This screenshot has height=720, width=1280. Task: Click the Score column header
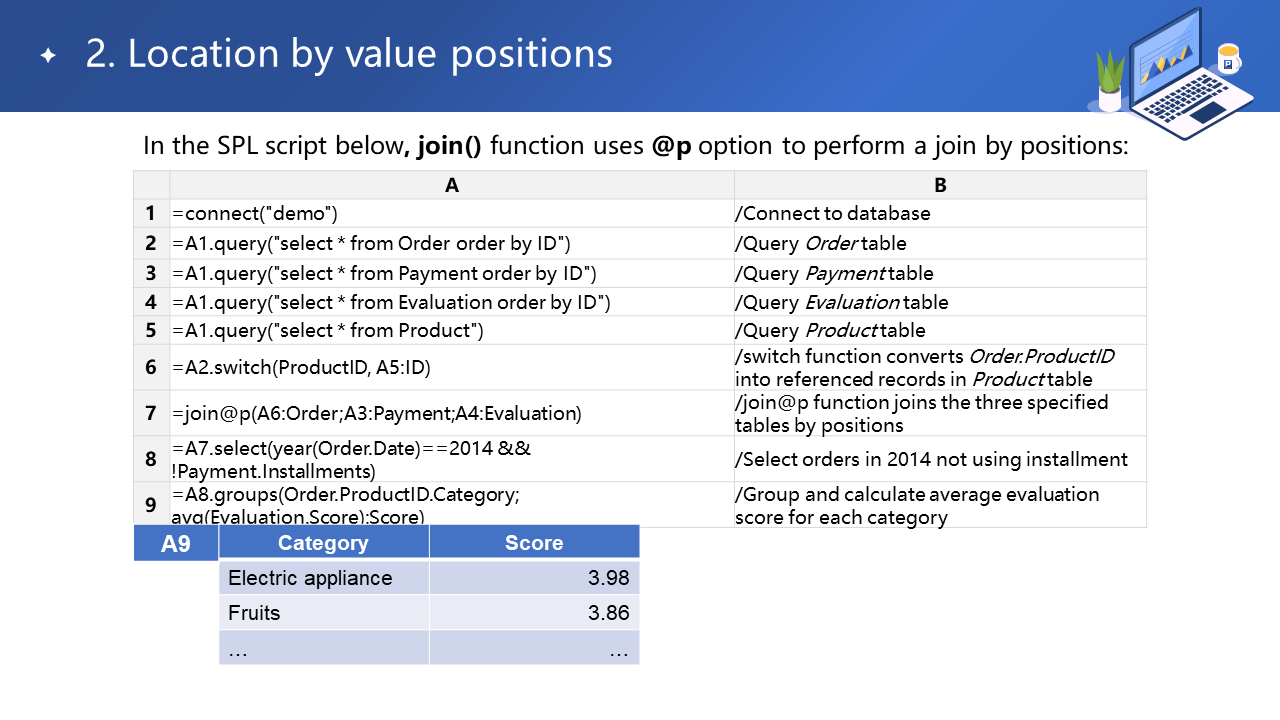click(x=534, y=543)
